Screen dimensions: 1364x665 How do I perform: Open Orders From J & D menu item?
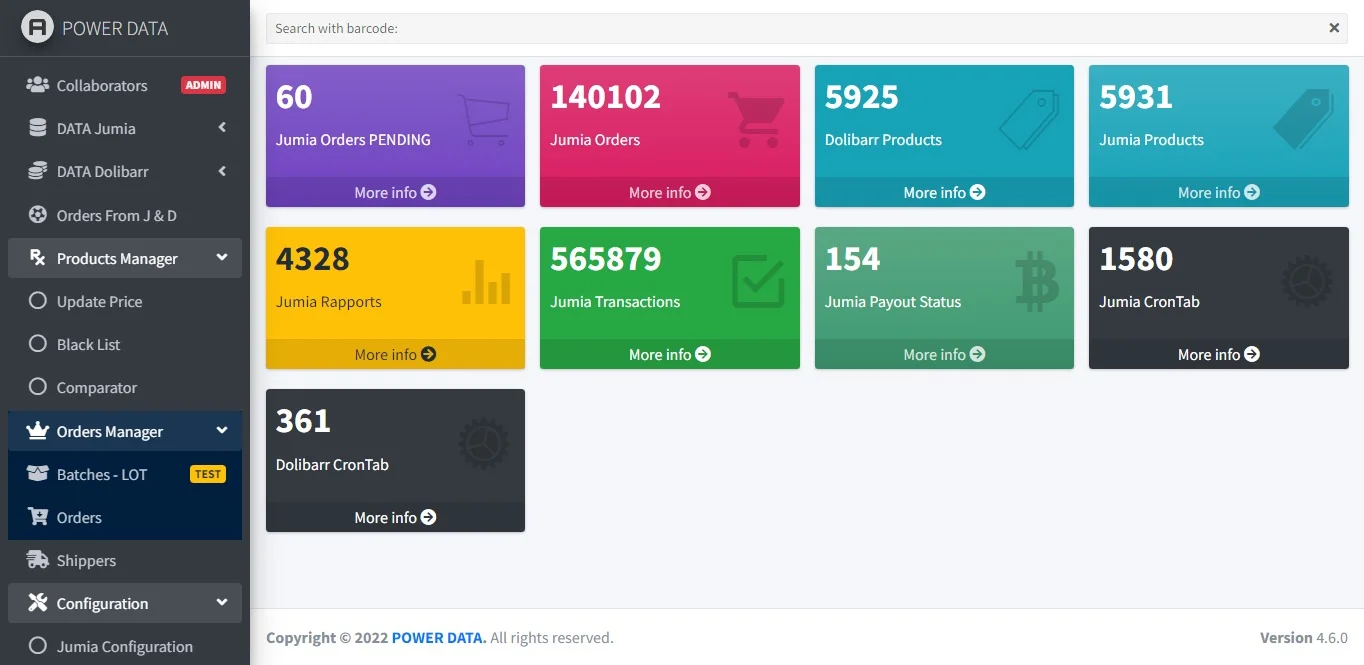click(125, 215)
